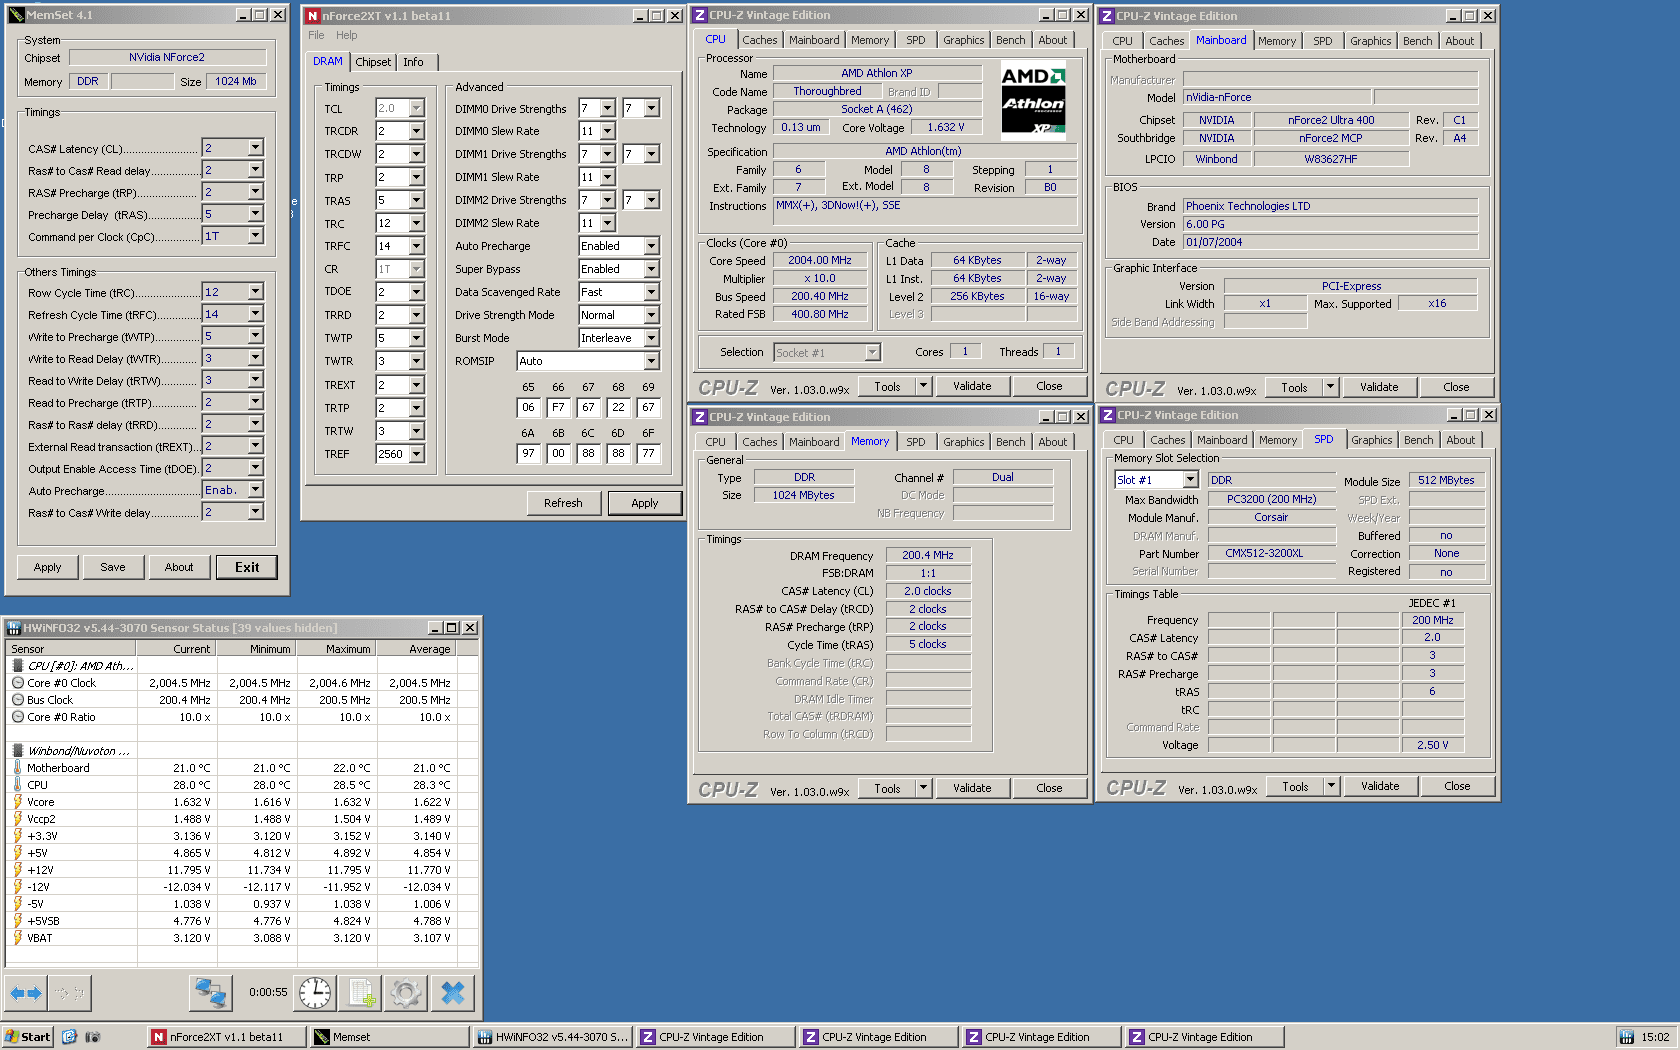Open TREF dropdown showing 2560
This screenshot has height=1050, width=1680.
416,454
